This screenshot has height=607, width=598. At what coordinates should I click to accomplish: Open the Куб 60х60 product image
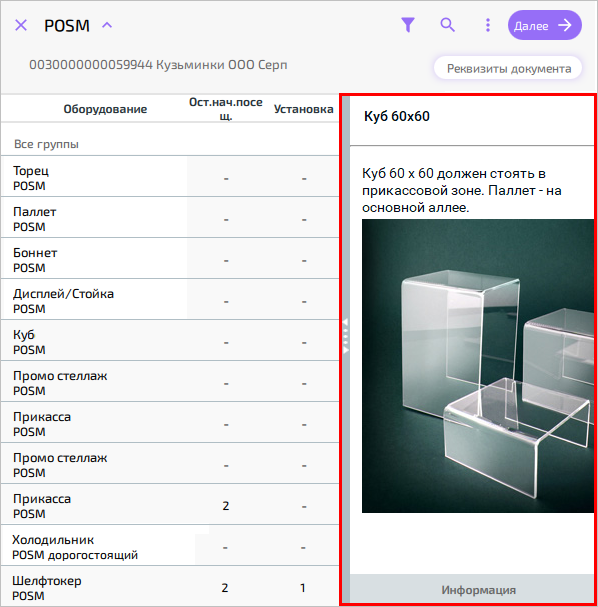(478, 366)
